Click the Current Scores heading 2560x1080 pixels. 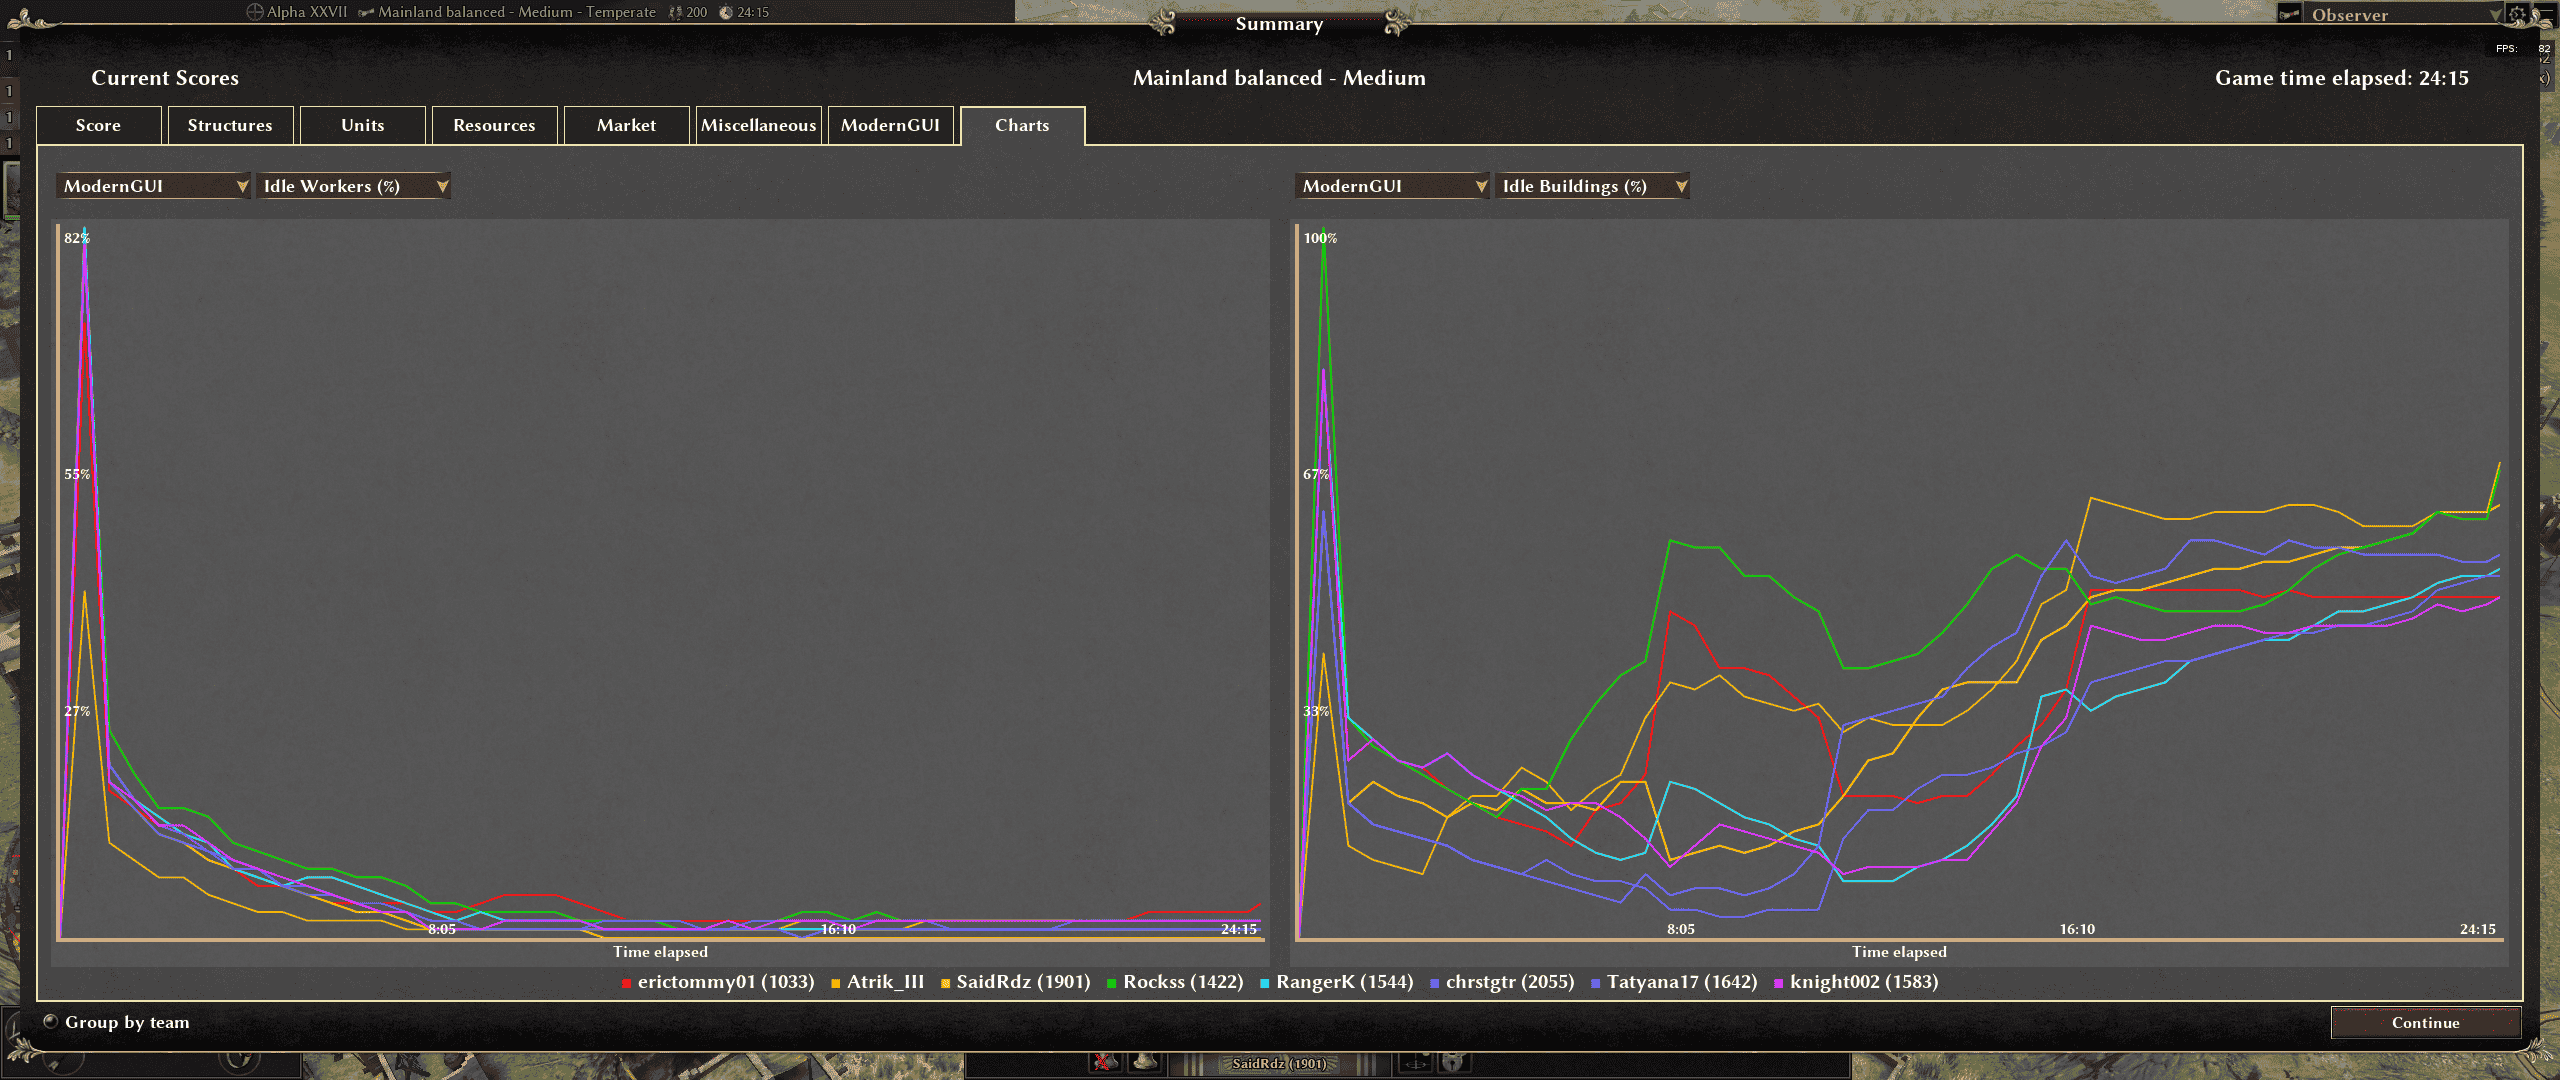tap(165, 78)
